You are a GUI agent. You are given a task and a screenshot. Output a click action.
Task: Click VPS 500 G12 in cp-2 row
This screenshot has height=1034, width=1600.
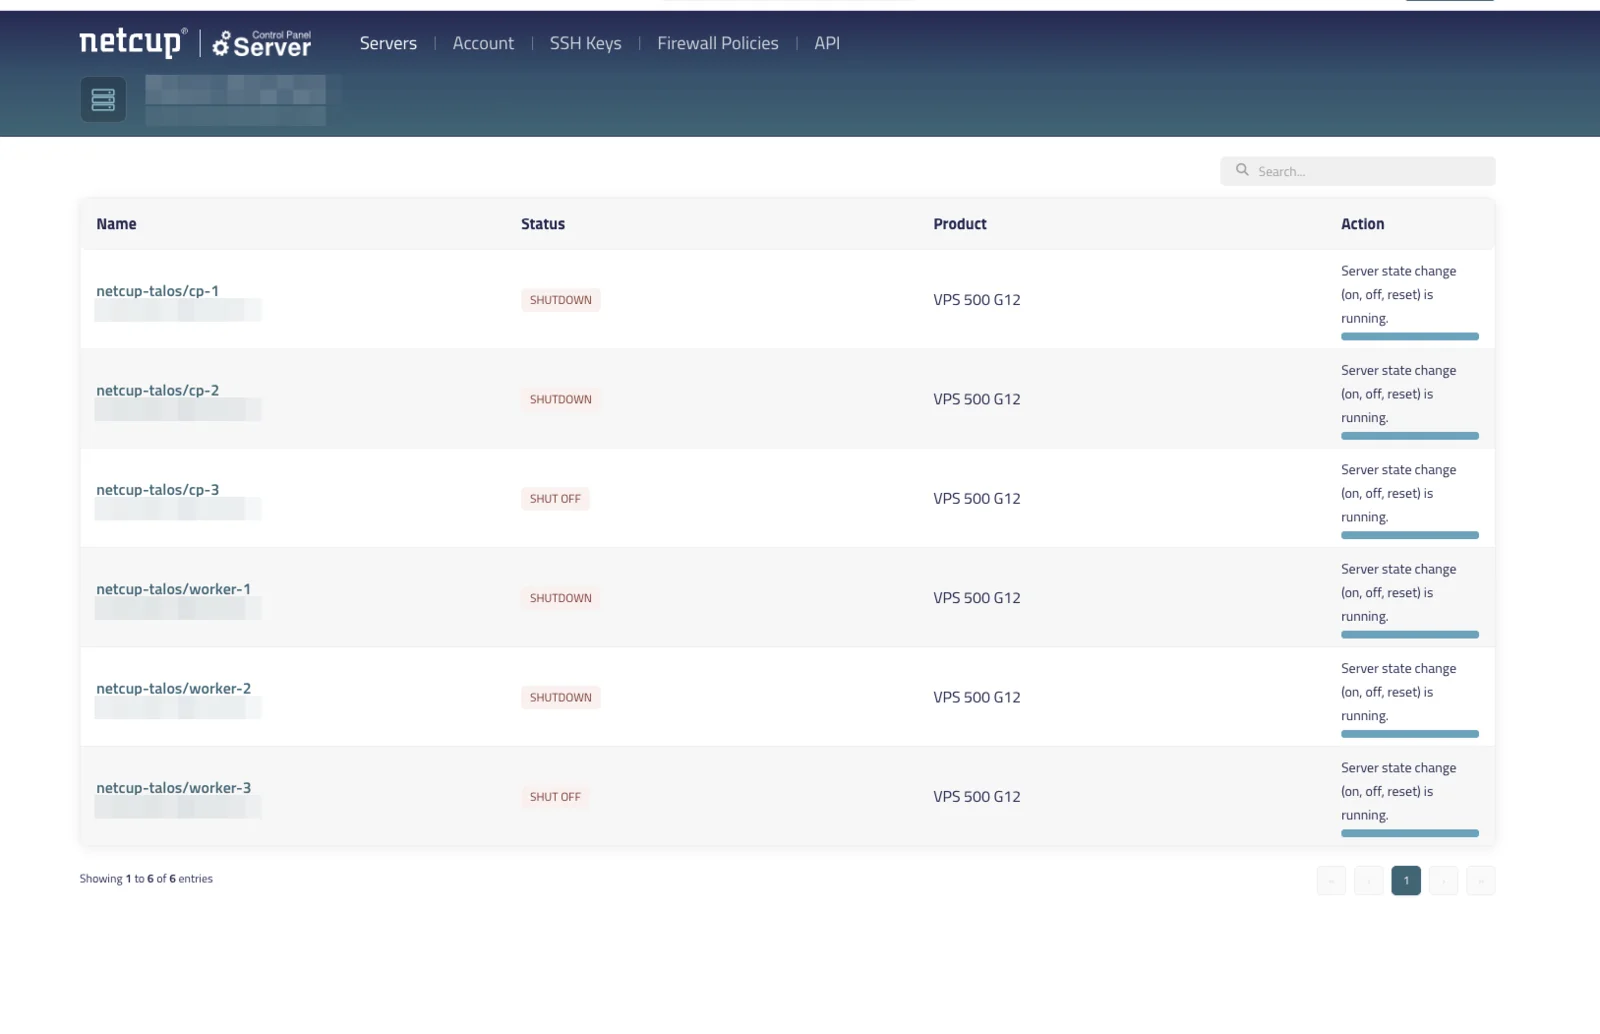click(x=977, y=399)
